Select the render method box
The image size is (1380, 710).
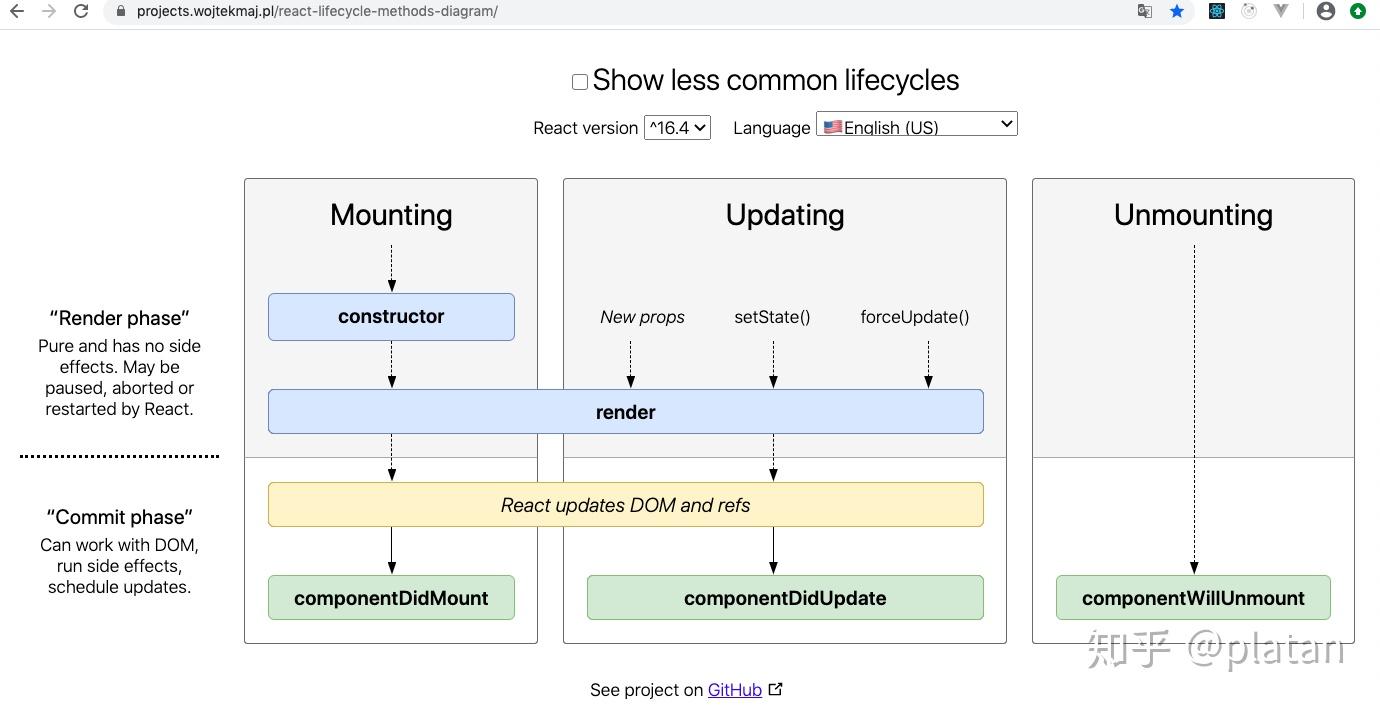coord(625,412)
